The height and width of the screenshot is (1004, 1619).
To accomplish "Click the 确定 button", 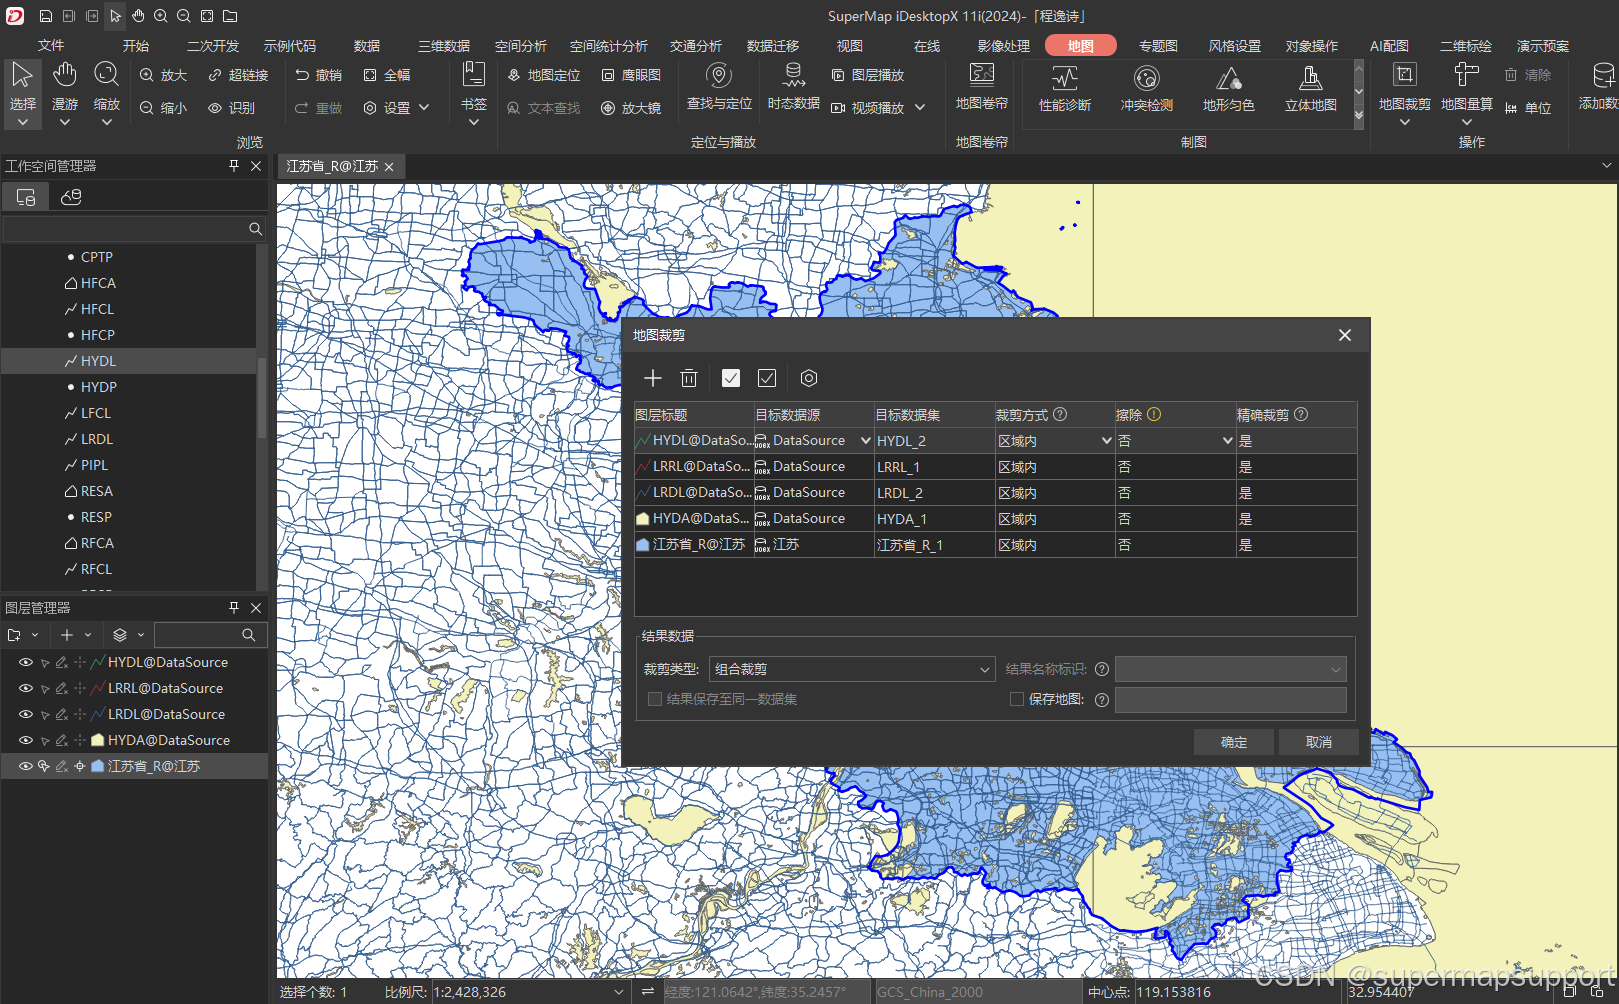I will pyautogui.click(x=1234, y=742).
